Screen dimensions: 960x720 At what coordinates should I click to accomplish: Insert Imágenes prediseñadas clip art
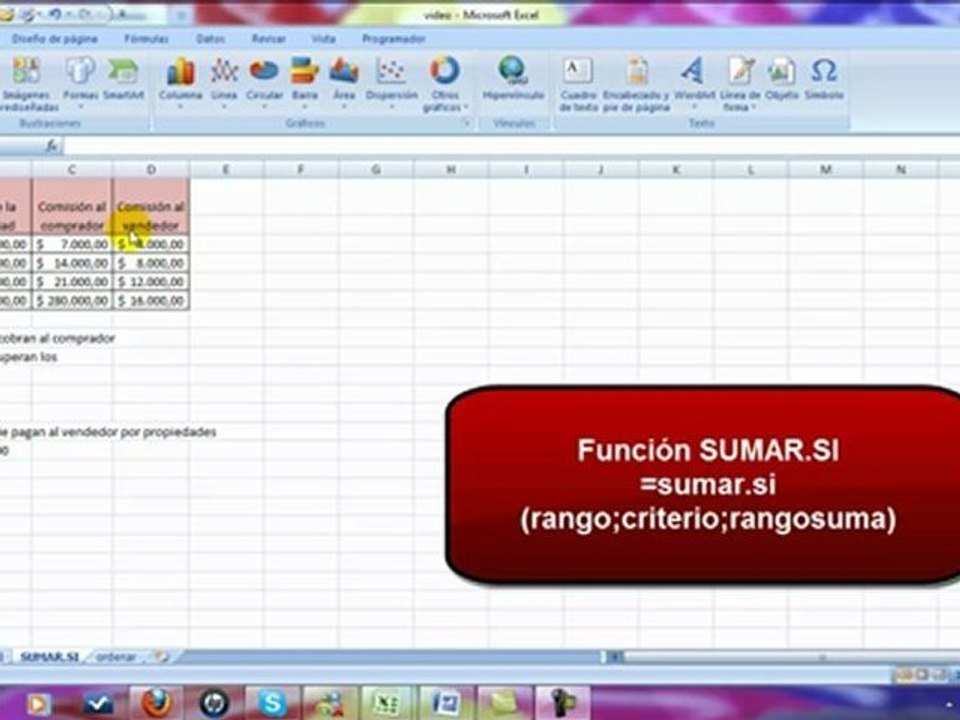pos(26,84)
